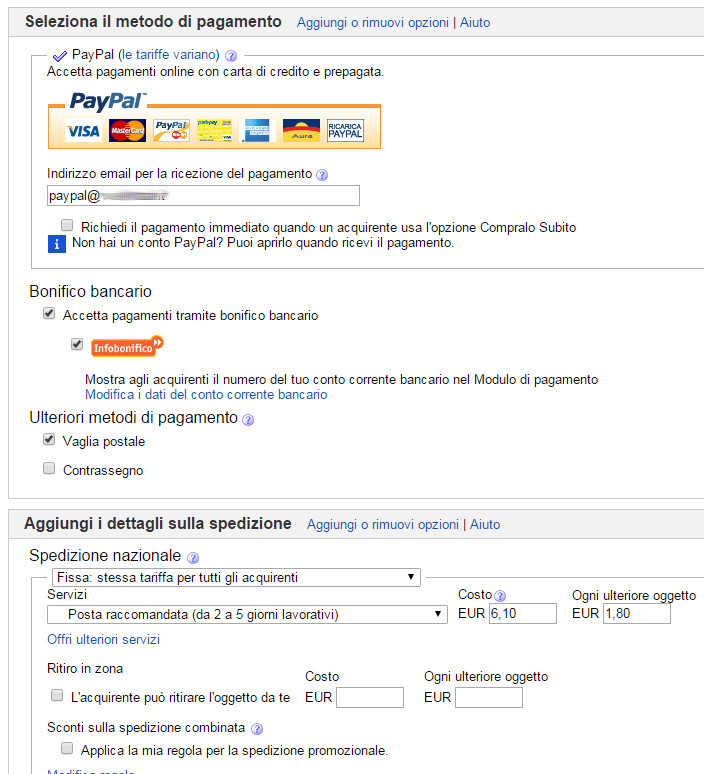Viewport: 704px width, 774px height.
Task: Click the help icon beside Spedizione nazionale
Action: click(193, 557)
